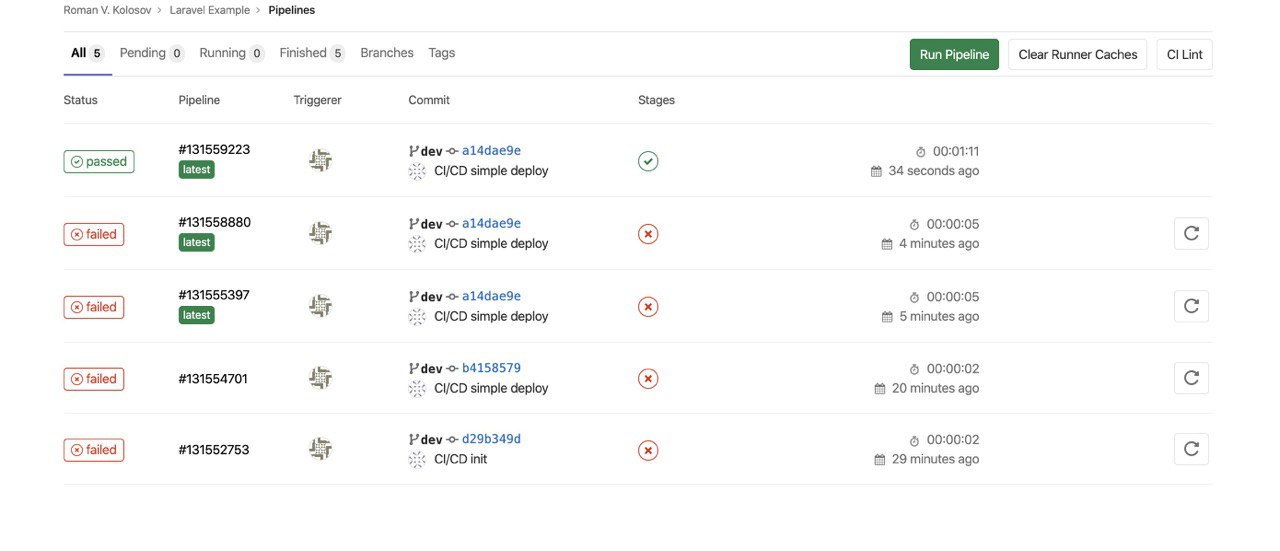Open pipeline #131558880 link
This screenshot has height=551, width=1280.
214,222
